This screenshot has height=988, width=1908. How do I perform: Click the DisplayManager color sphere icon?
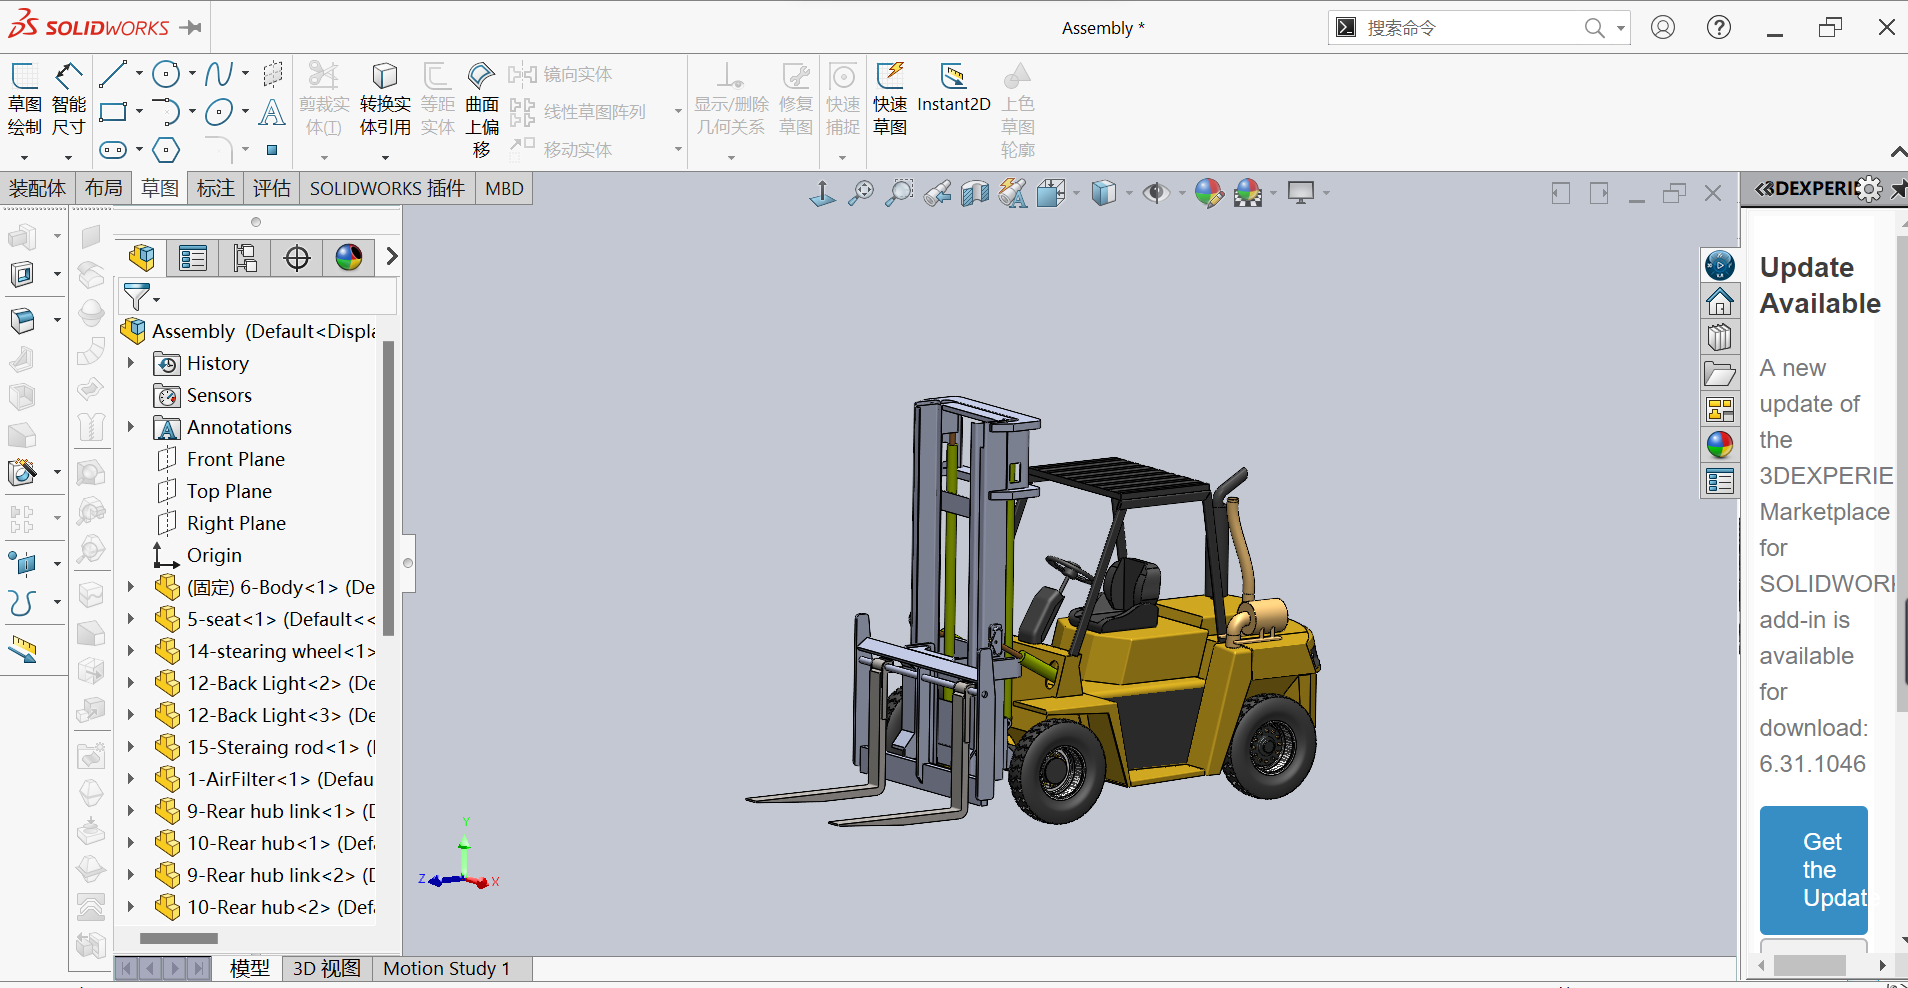tap(349, 258)
